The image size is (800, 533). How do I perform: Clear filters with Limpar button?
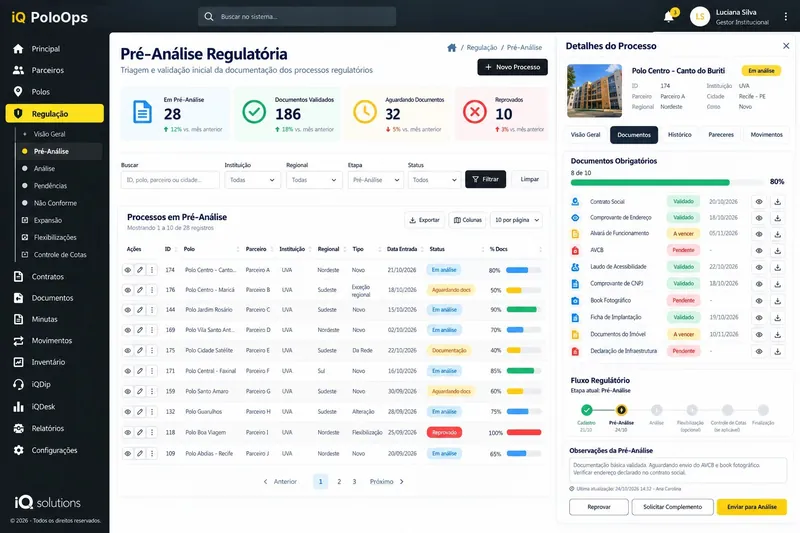pos(529,179)
